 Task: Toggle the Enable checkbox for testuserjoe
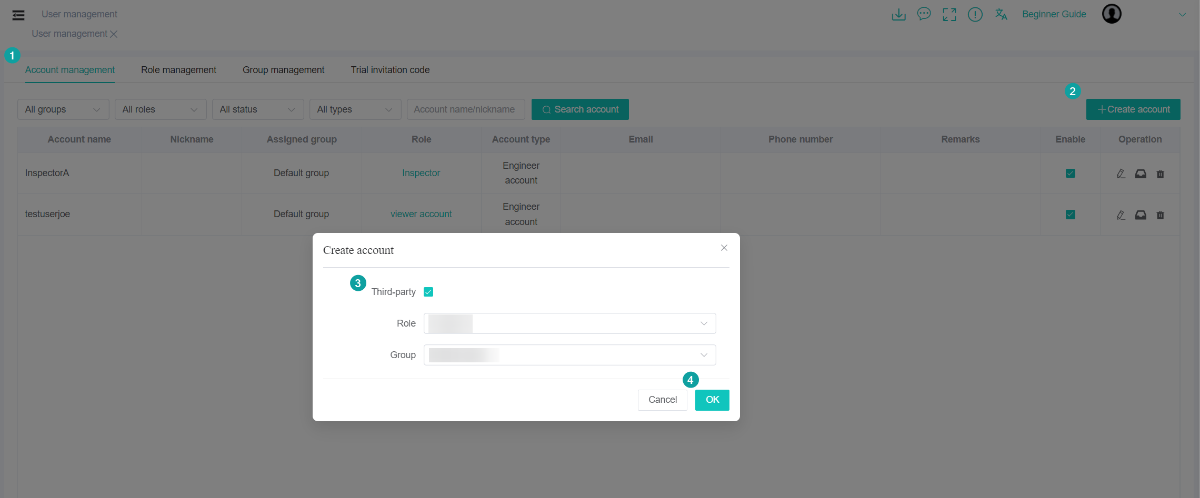(1070, 214)
